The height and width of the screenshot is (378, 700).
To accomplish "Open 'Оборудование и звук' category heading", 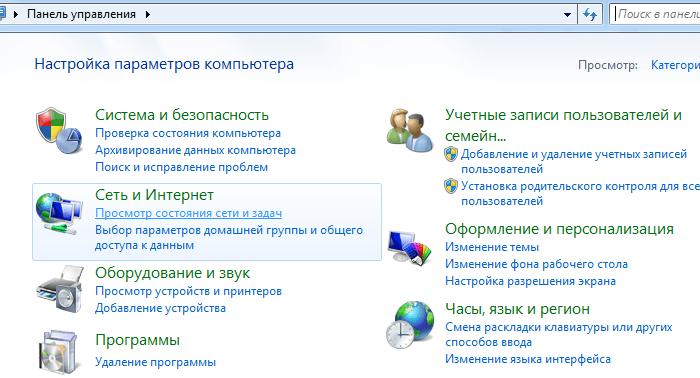I will coord(172,273).
